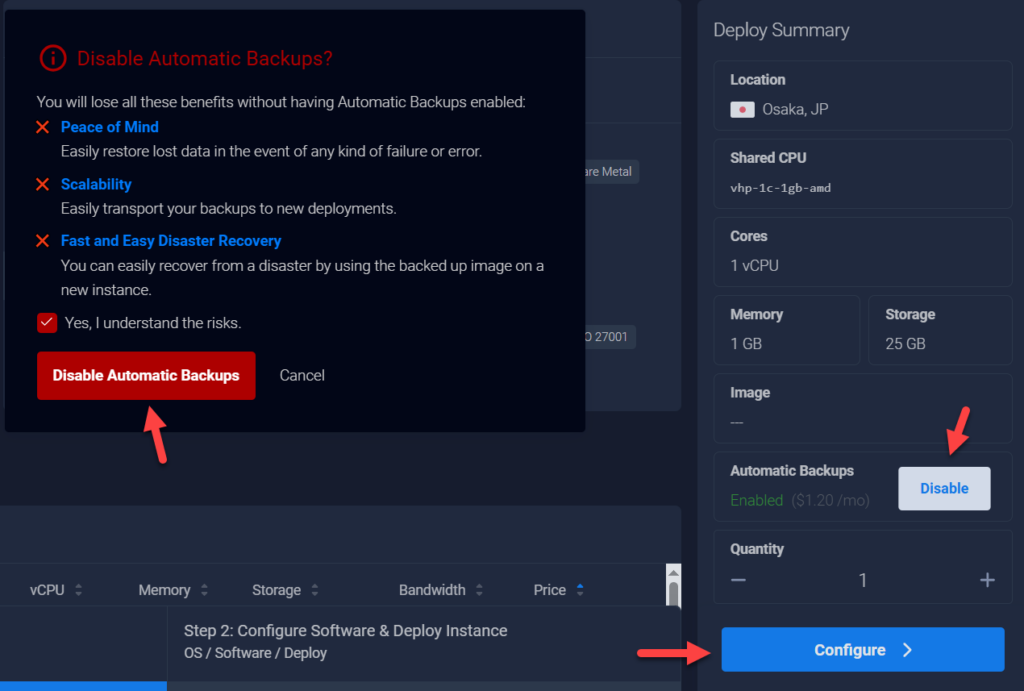Click Disable next to Automatic Backups in Deploy Summary
This screenshot has height=691, width=1024.
944,488
